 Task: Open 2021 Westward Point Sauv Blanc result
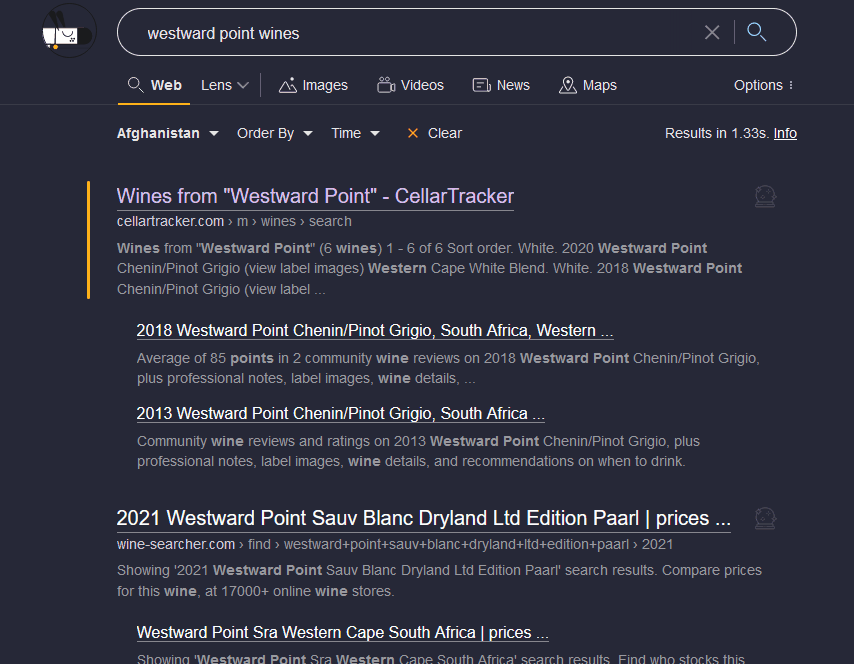[x=423, y=518]
